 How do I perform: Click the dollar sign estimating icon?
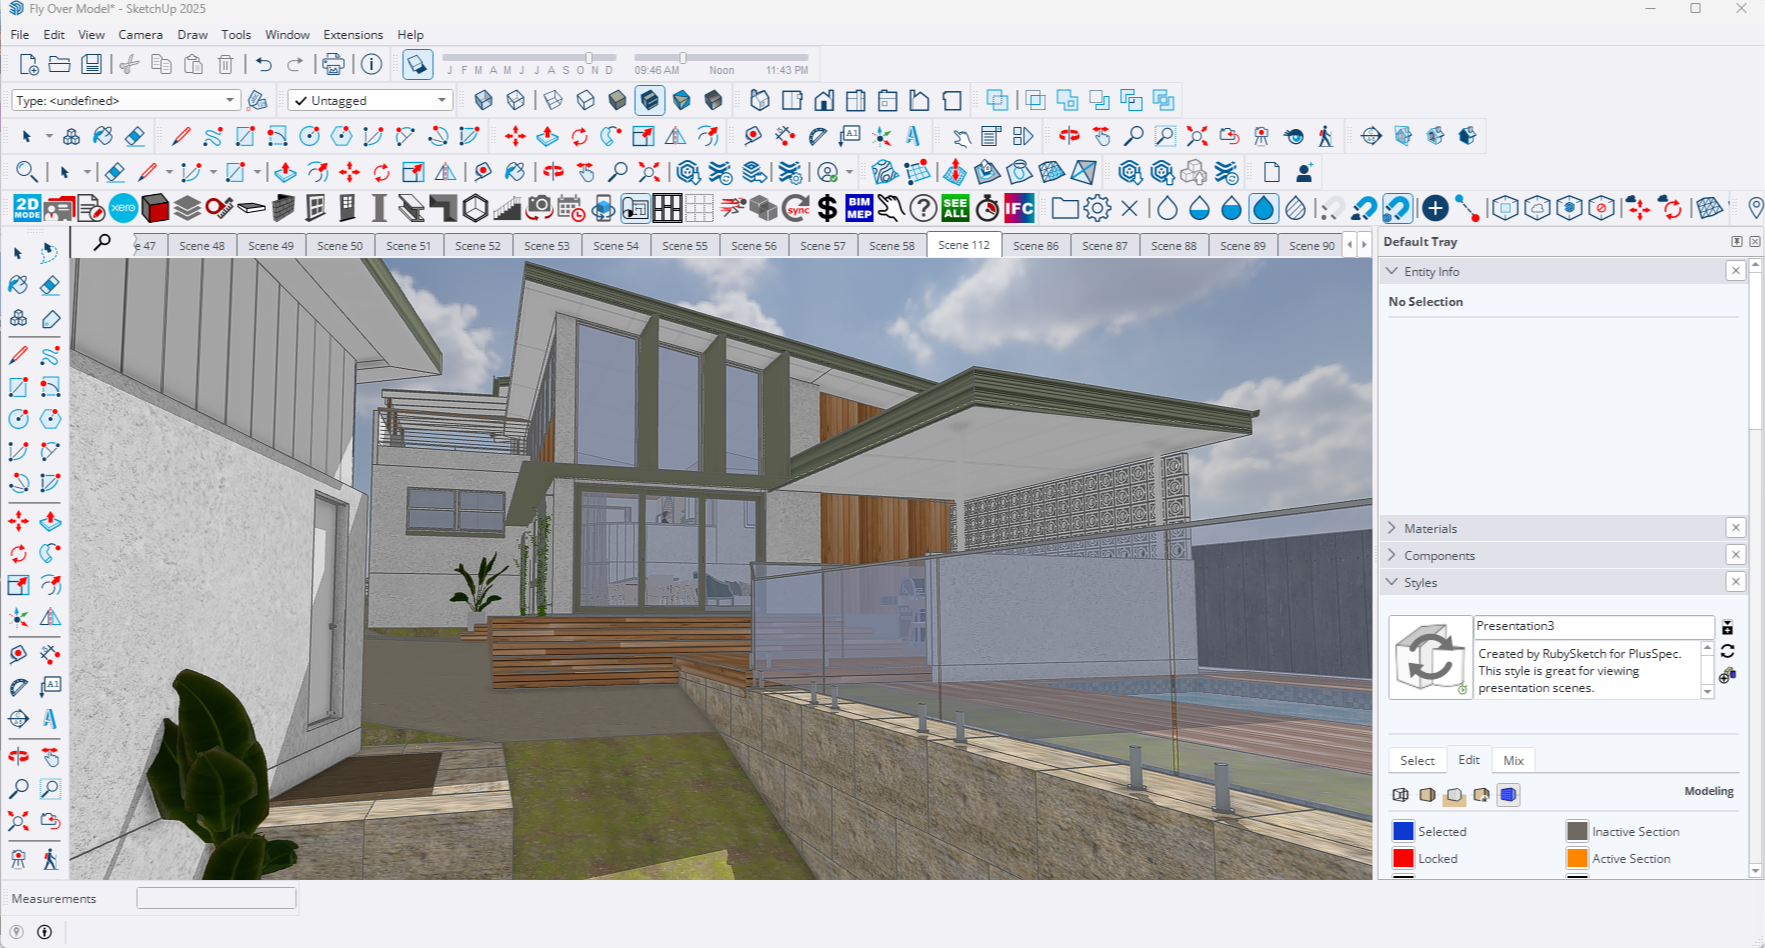pos(827,208)
